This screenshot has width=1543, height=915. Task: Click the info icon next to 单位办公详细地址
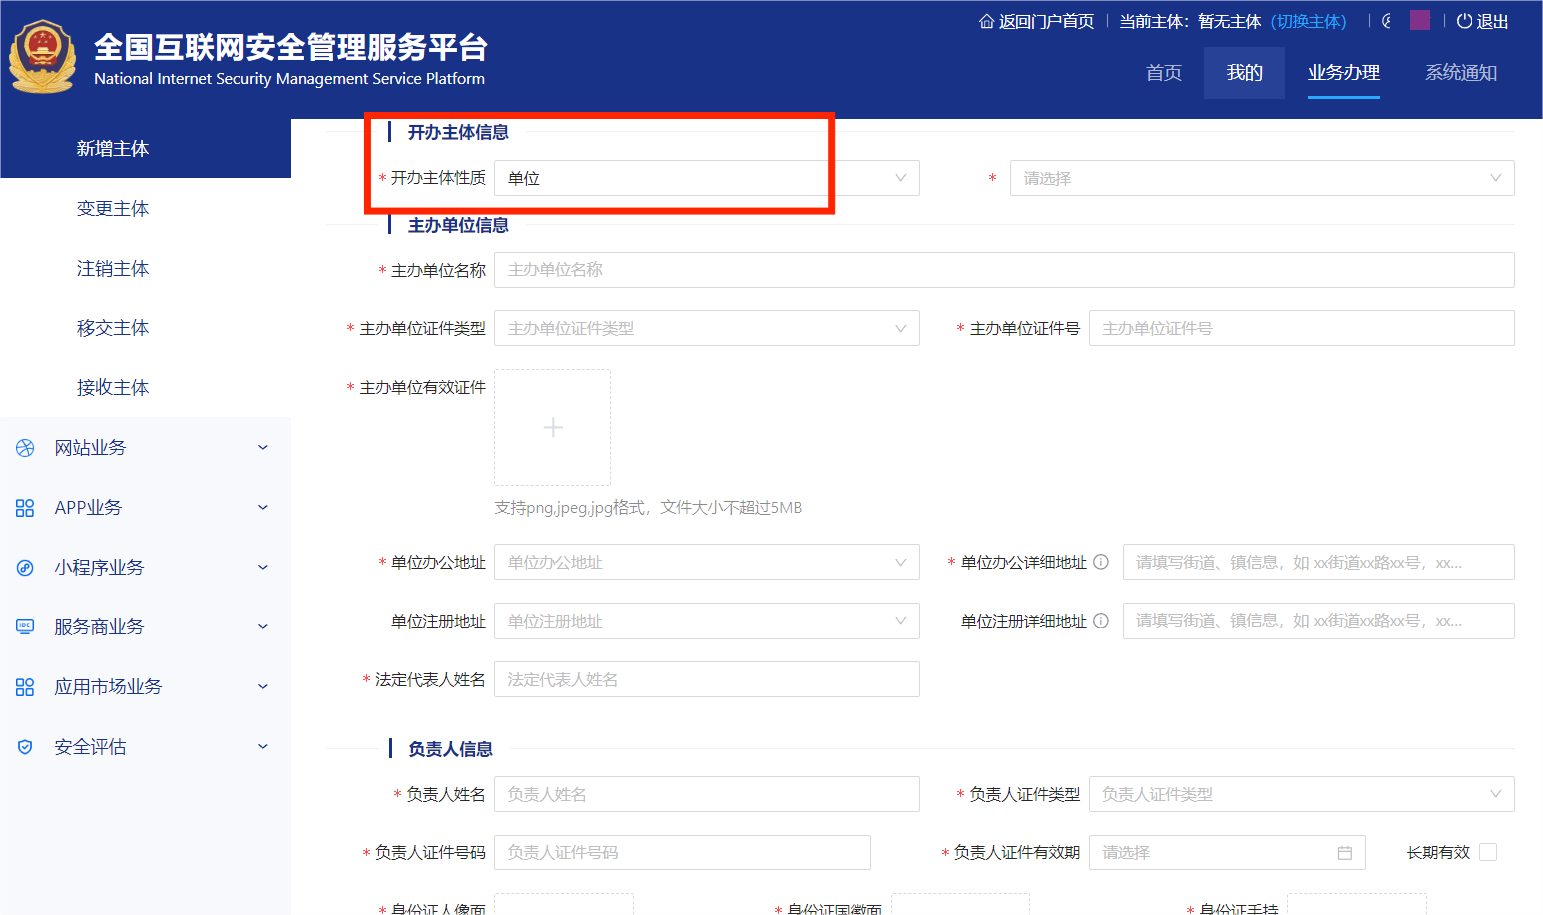pyautogui.click(x=1101, y=561)
